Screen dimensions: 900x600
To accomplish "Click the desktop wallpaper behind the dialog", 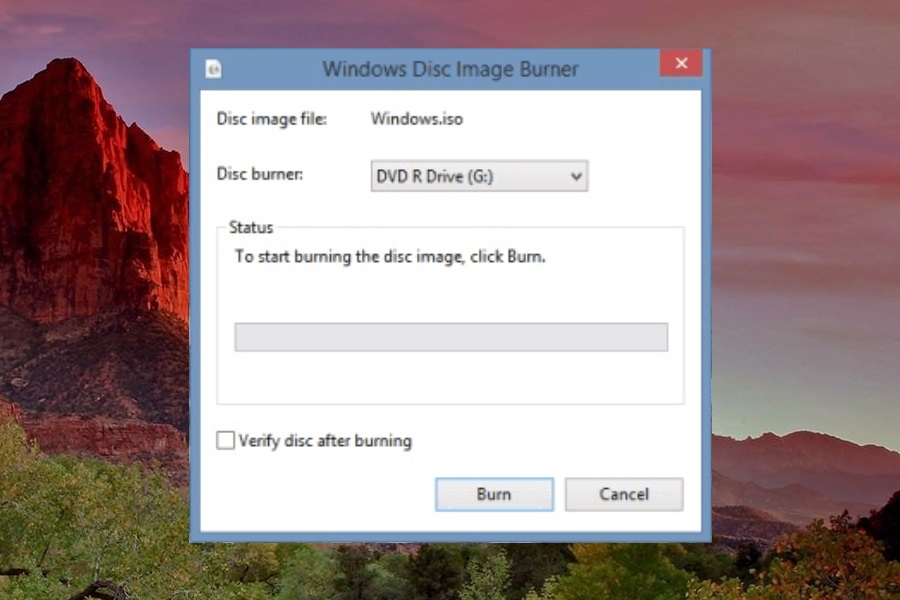I will pos(90,300).
